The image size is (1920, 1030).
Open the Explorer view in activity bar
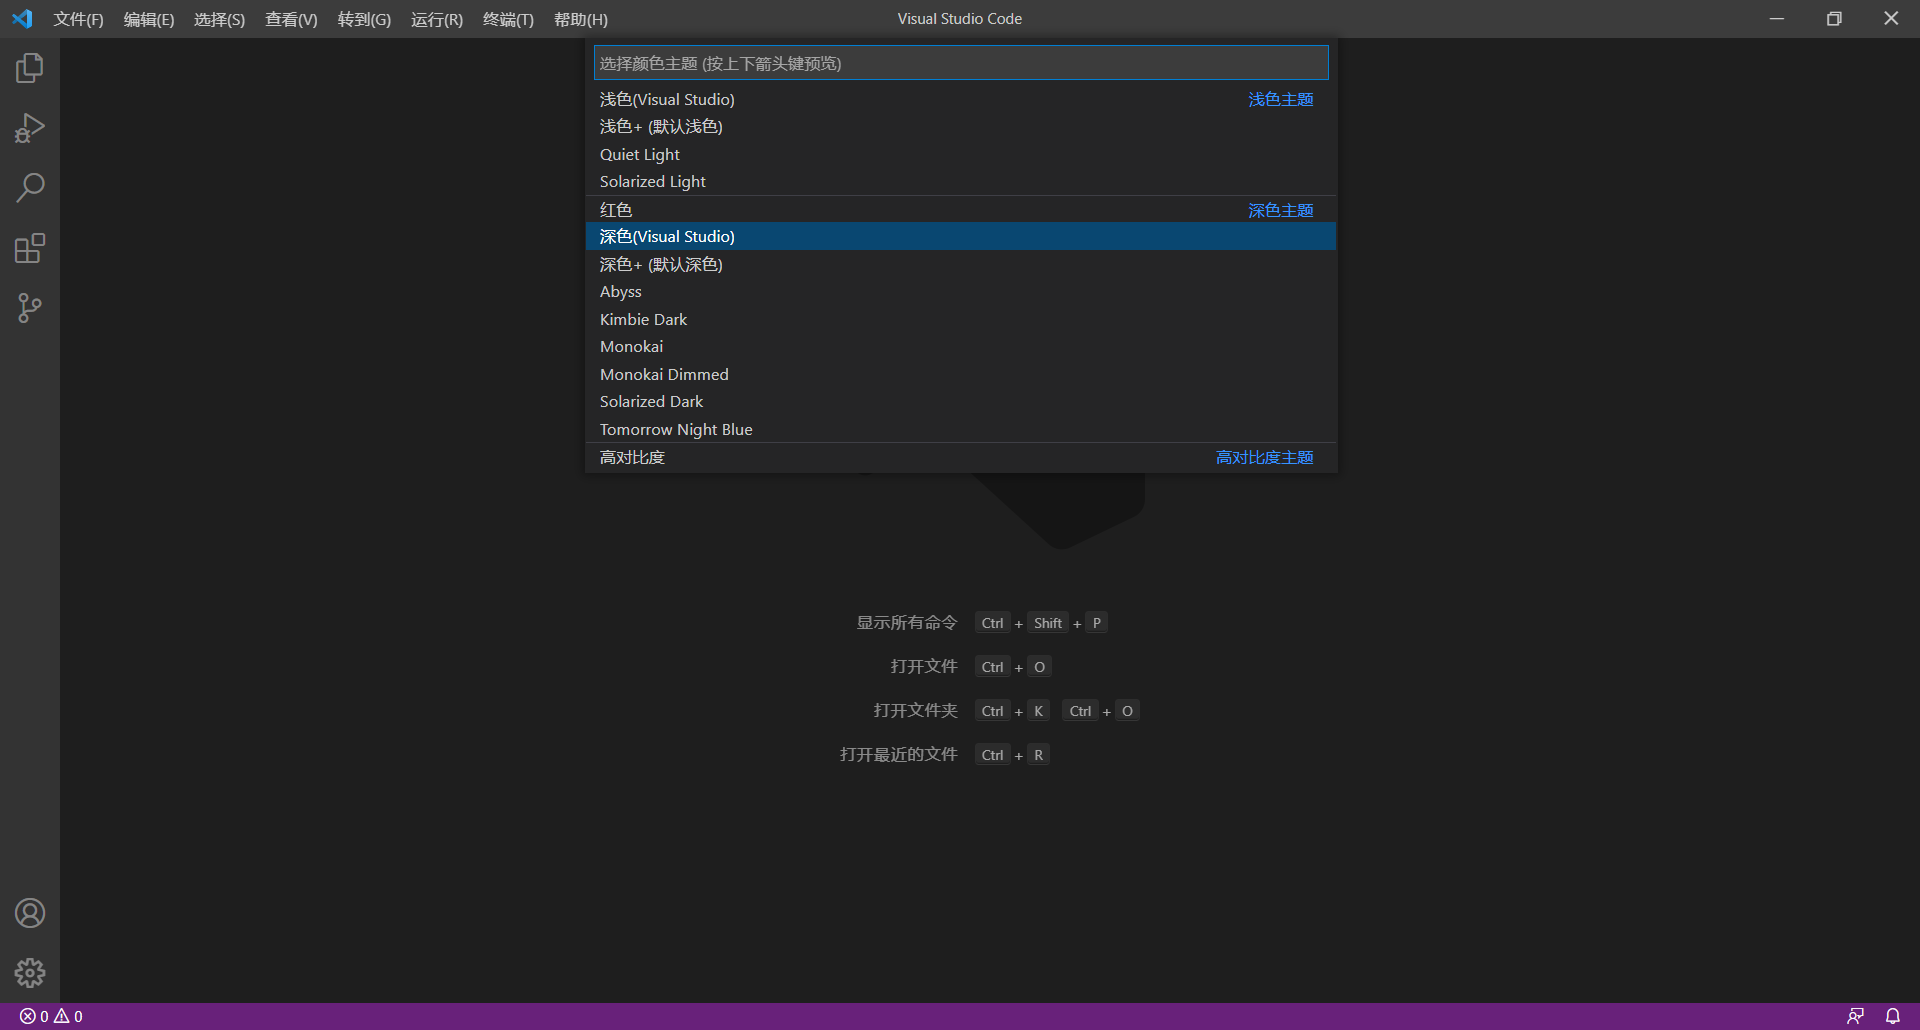pos(30,68)
